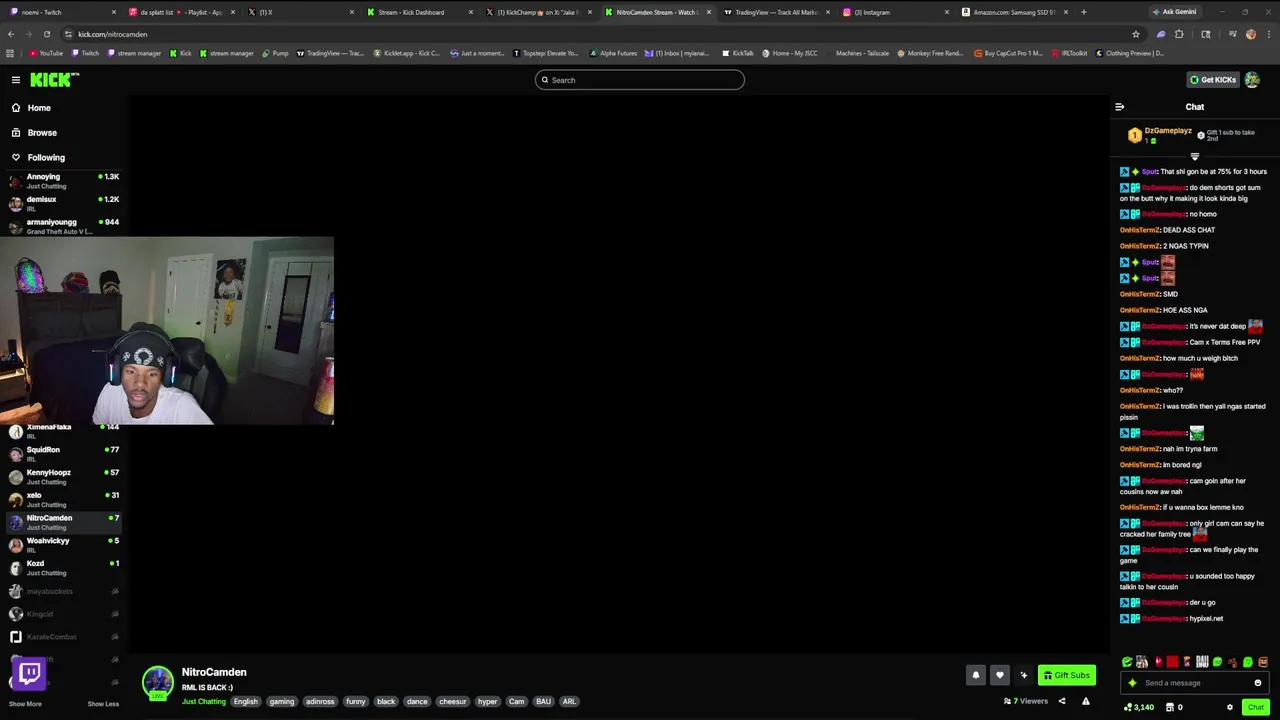Open SquidRon channel in sidebar

click(x=64, y=454)
